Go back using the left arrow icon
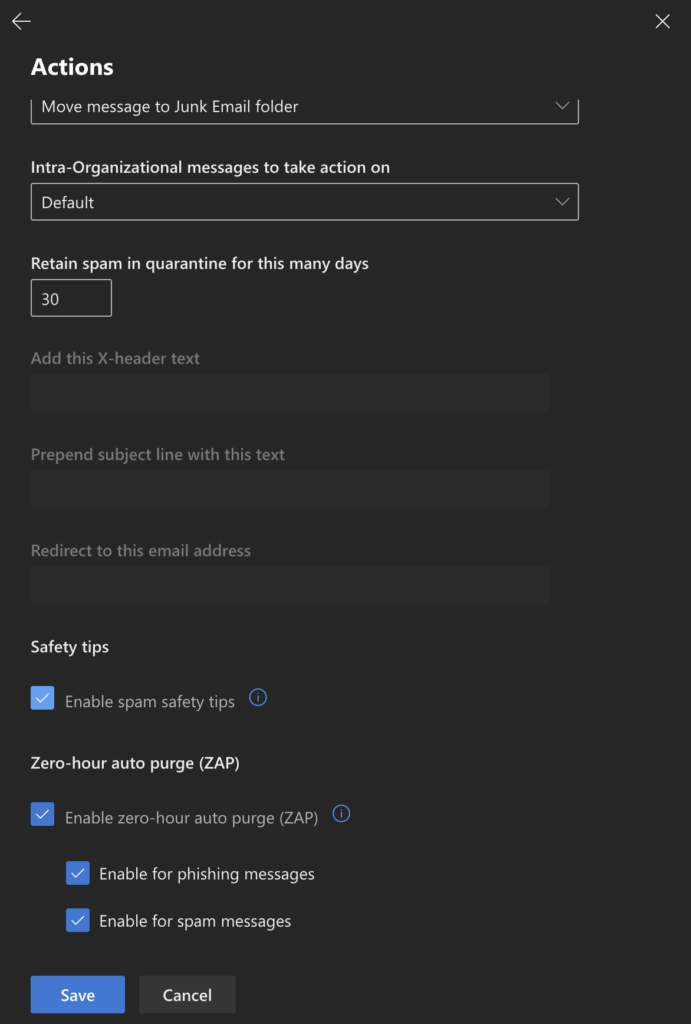 tap(21, 22)
